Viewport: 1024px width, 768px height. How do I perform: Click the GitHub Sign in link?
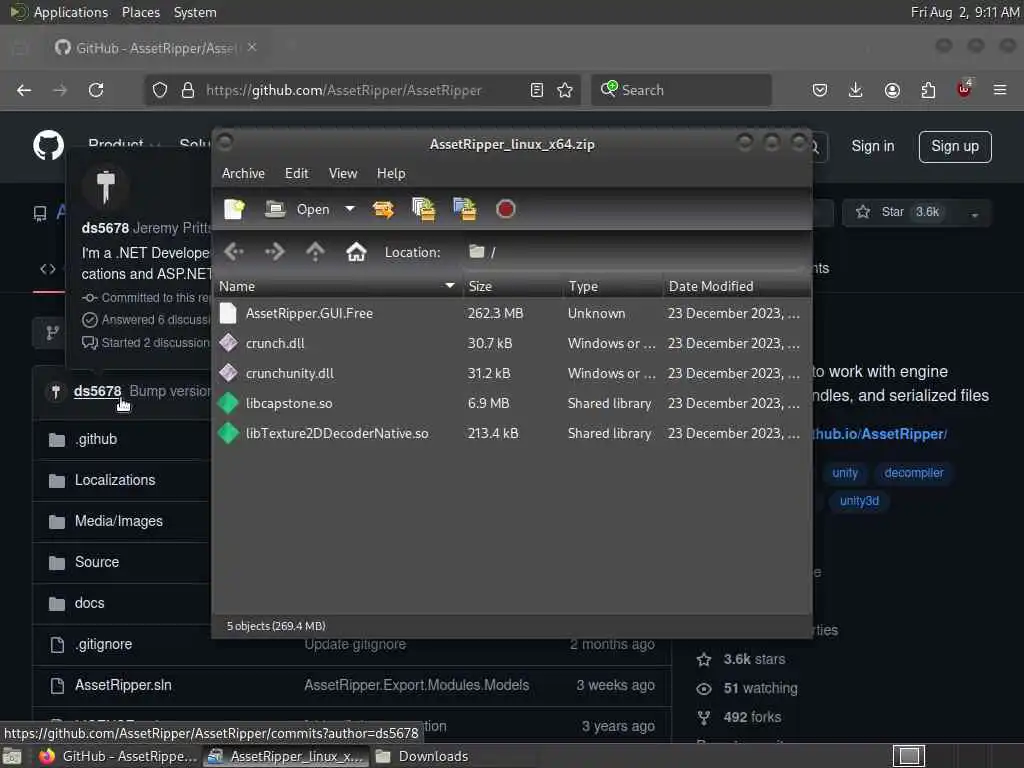(872, 146)
